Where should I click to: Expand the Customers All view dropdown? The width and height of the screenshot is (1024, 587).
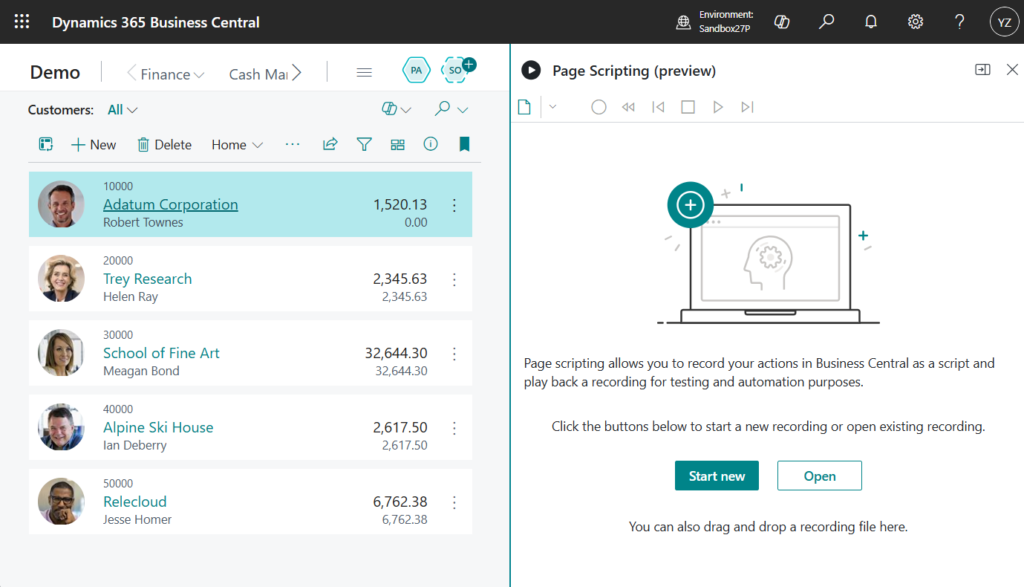tap(122, 110)
